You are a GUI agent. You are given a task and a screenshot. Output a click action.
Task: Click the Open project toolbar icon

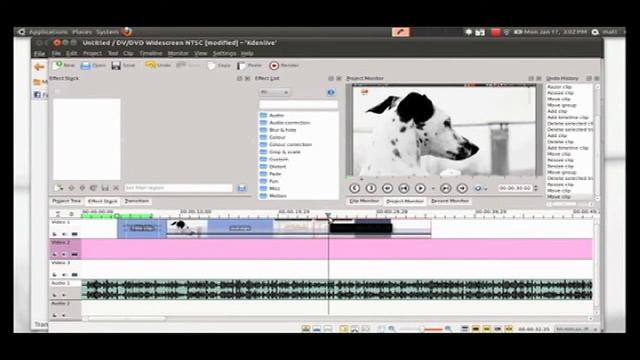click(x=85, y=65)
